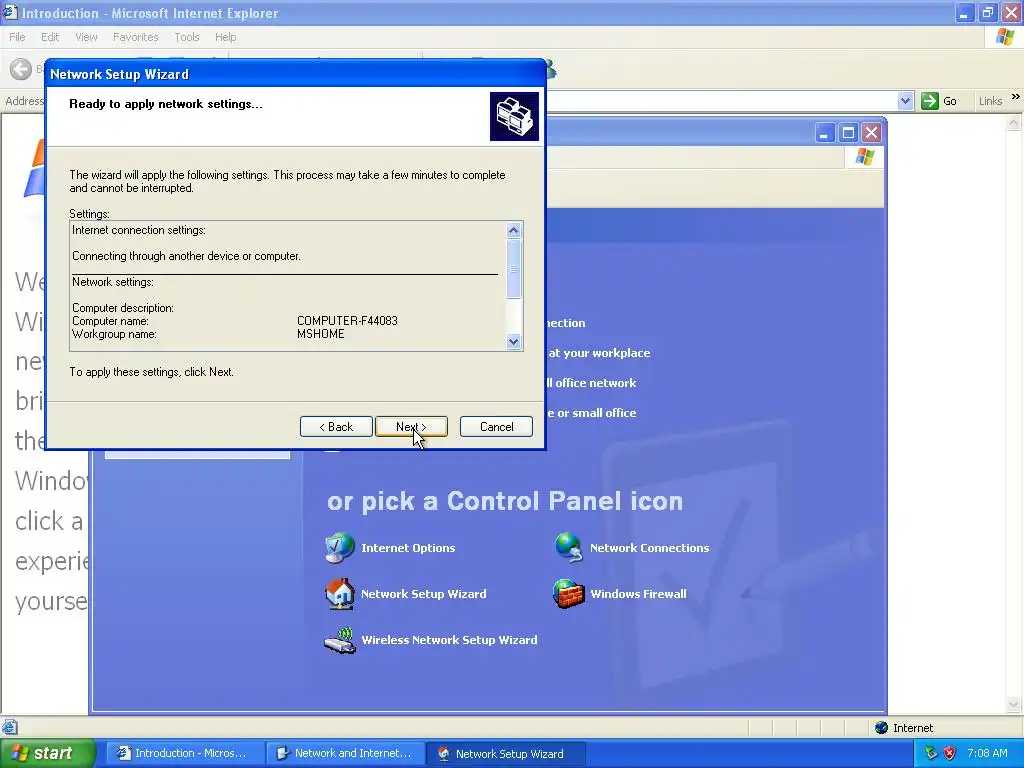1024x768 pixels.
Task: Click the Internet zone globe in status bar
Action: point(882,728)
